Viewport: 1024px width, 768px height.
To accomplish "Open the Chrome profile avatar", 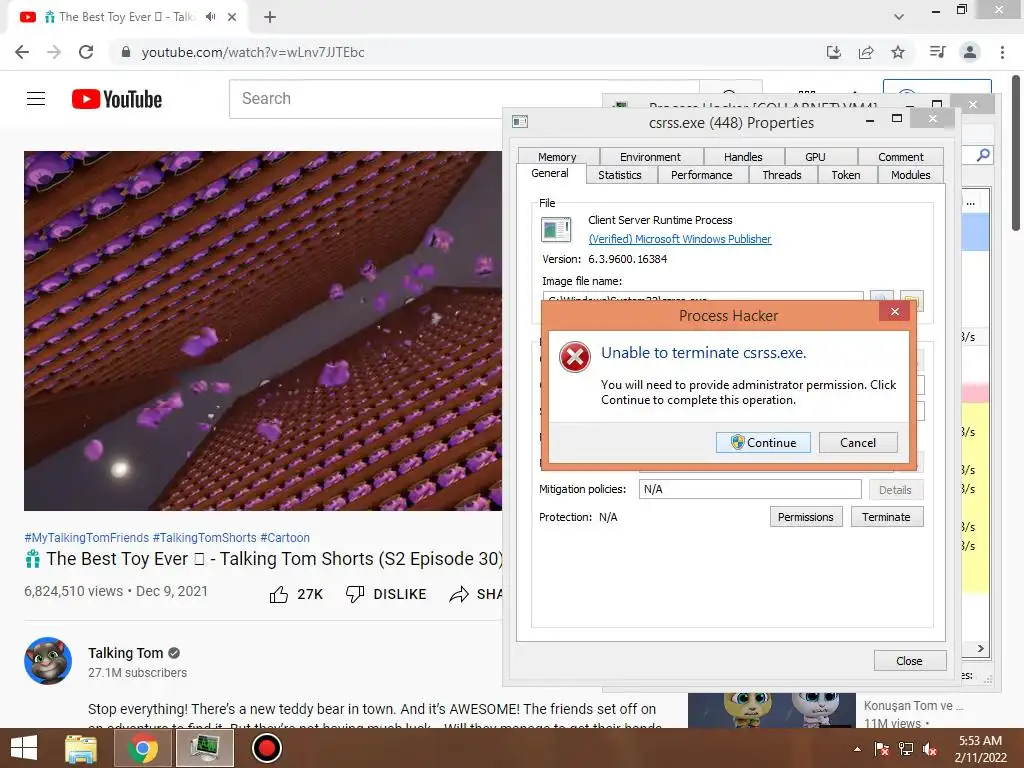I will 970,52.
